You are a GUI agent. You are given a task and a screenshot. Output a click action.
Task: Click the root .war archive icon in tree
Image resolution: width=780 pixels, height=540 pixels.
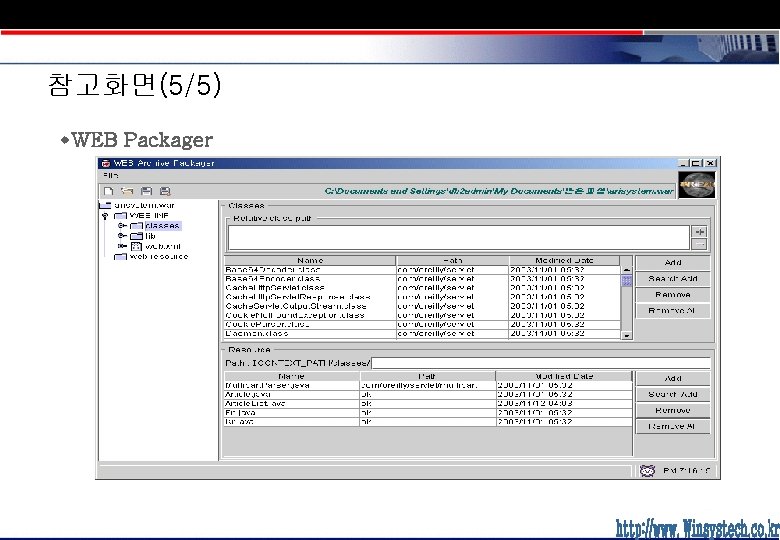pos(105,205)
